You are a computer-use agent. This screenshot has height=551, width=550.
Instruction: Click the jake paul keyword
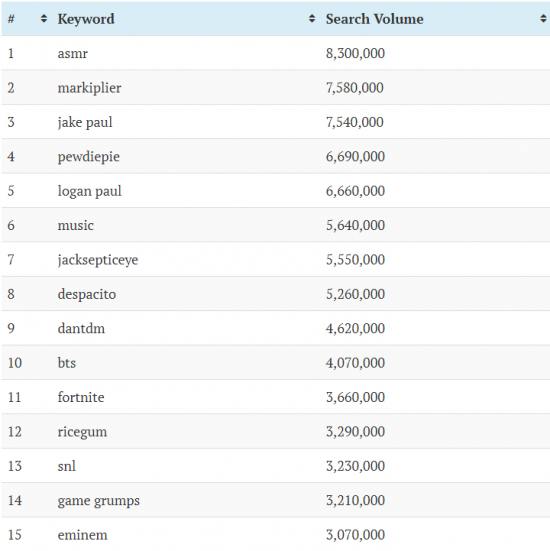tap(85, 122)
